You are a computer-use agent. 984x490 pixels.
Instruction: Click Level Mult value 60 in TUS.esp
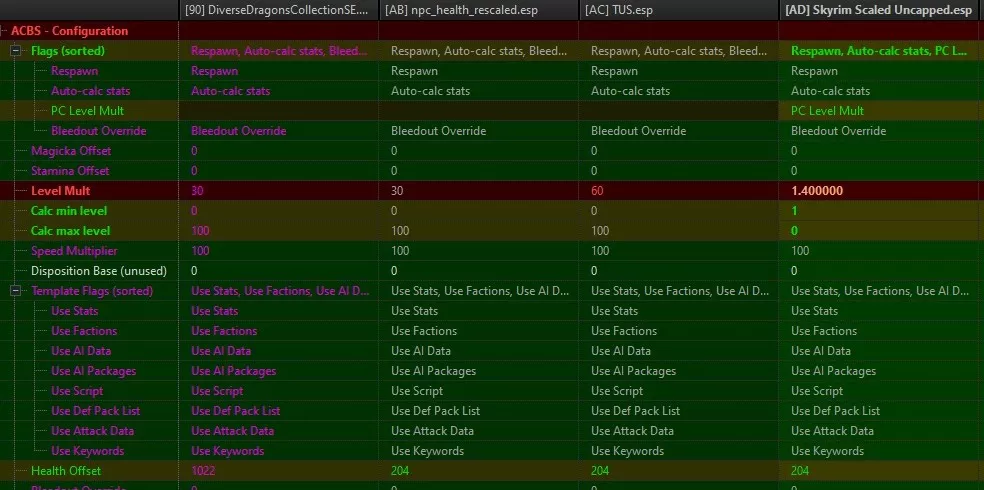(x=597, y=191)
